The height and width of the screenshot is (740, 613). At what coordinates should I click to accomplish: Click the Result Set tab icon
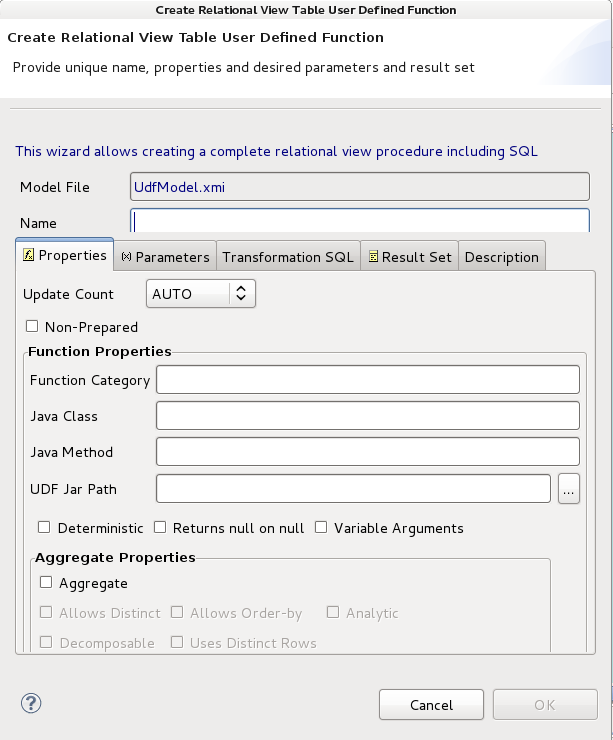pos(374,257)
